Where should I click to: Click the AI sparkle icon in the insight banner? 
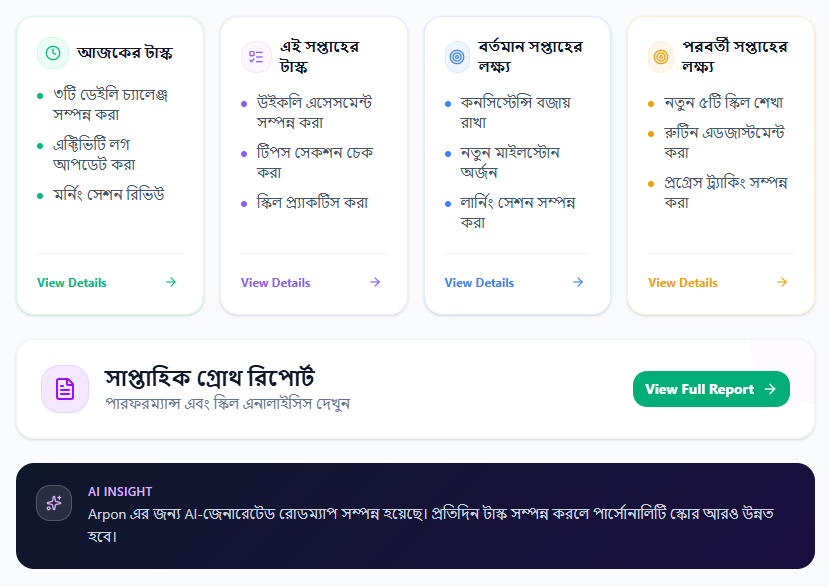pyautogui.click(x=54, y=503)
